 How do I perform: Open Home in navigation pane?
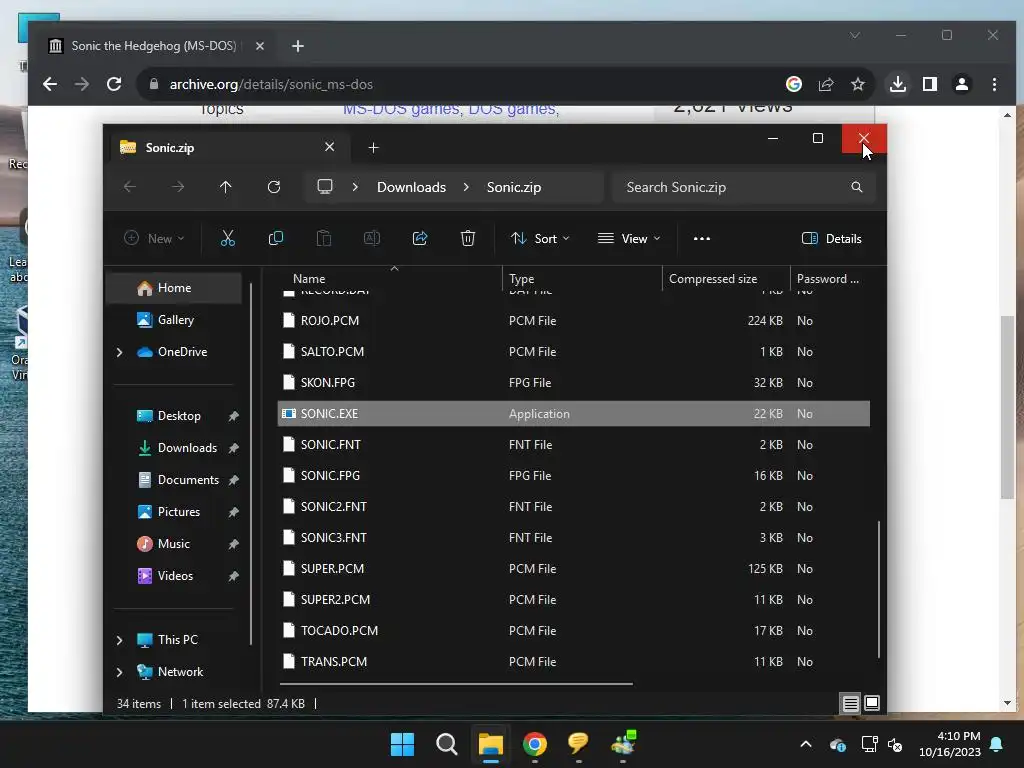click(x=174, y=288)
